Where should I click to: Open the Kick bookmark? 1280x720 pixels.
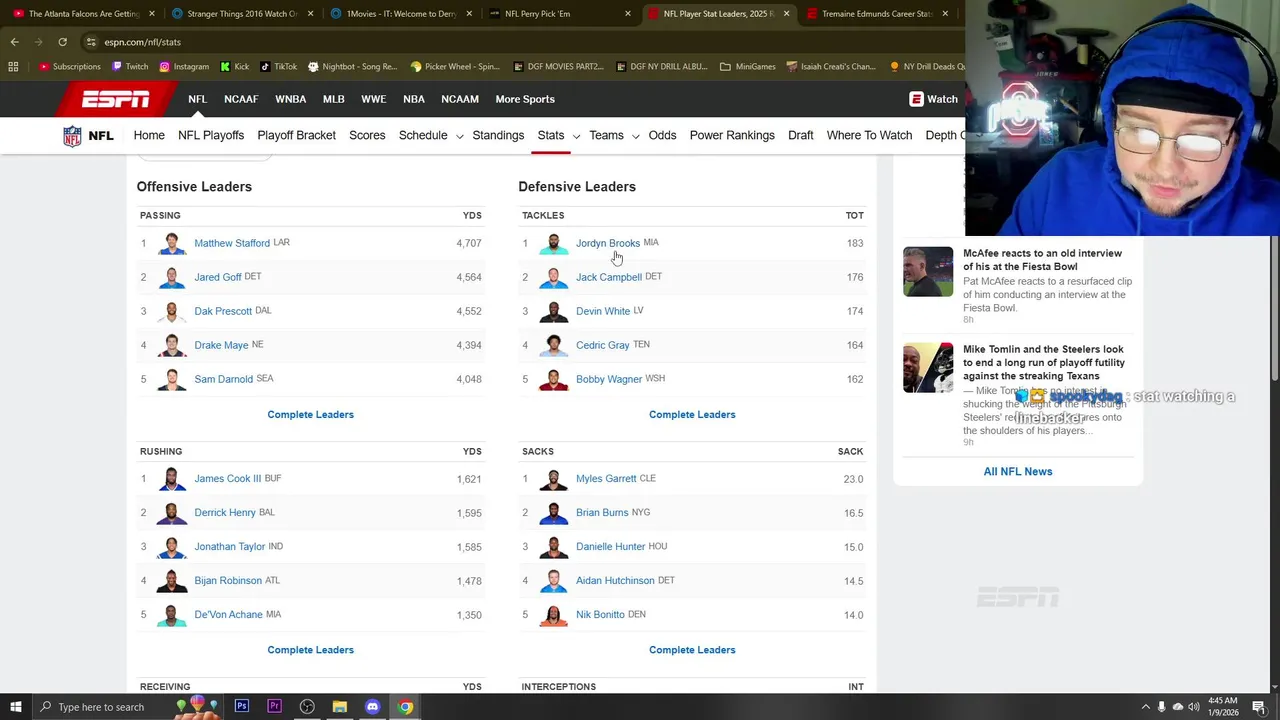[x=234, y=67]
